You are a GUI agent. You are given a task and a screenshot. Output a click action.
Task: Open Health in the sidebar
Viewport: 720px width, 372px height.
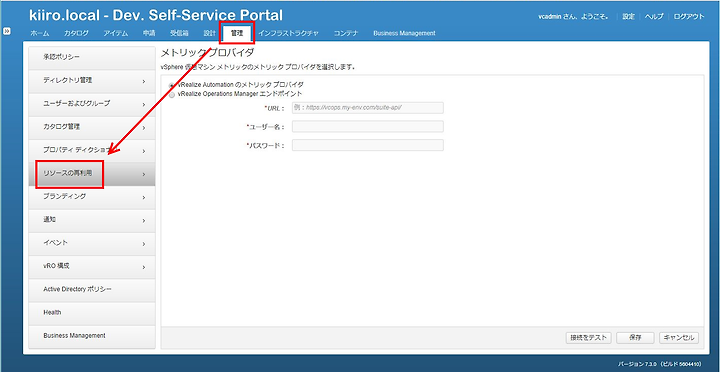[92, 313]
